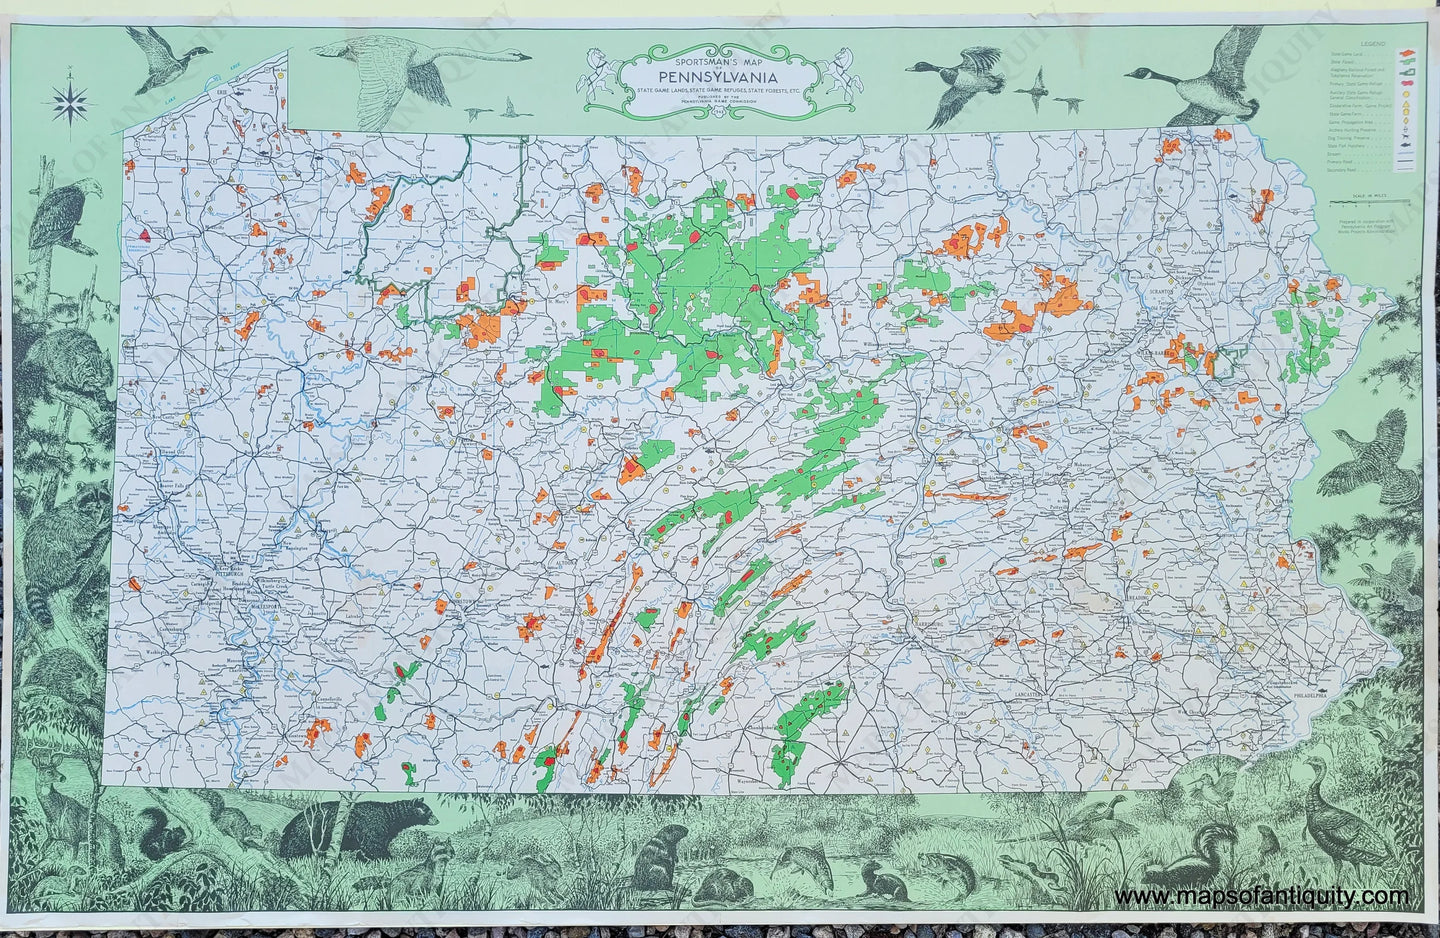This screenshot has width=1440, height=938.
Task: Click the YORK city label
Action: (x=960, y=716)
